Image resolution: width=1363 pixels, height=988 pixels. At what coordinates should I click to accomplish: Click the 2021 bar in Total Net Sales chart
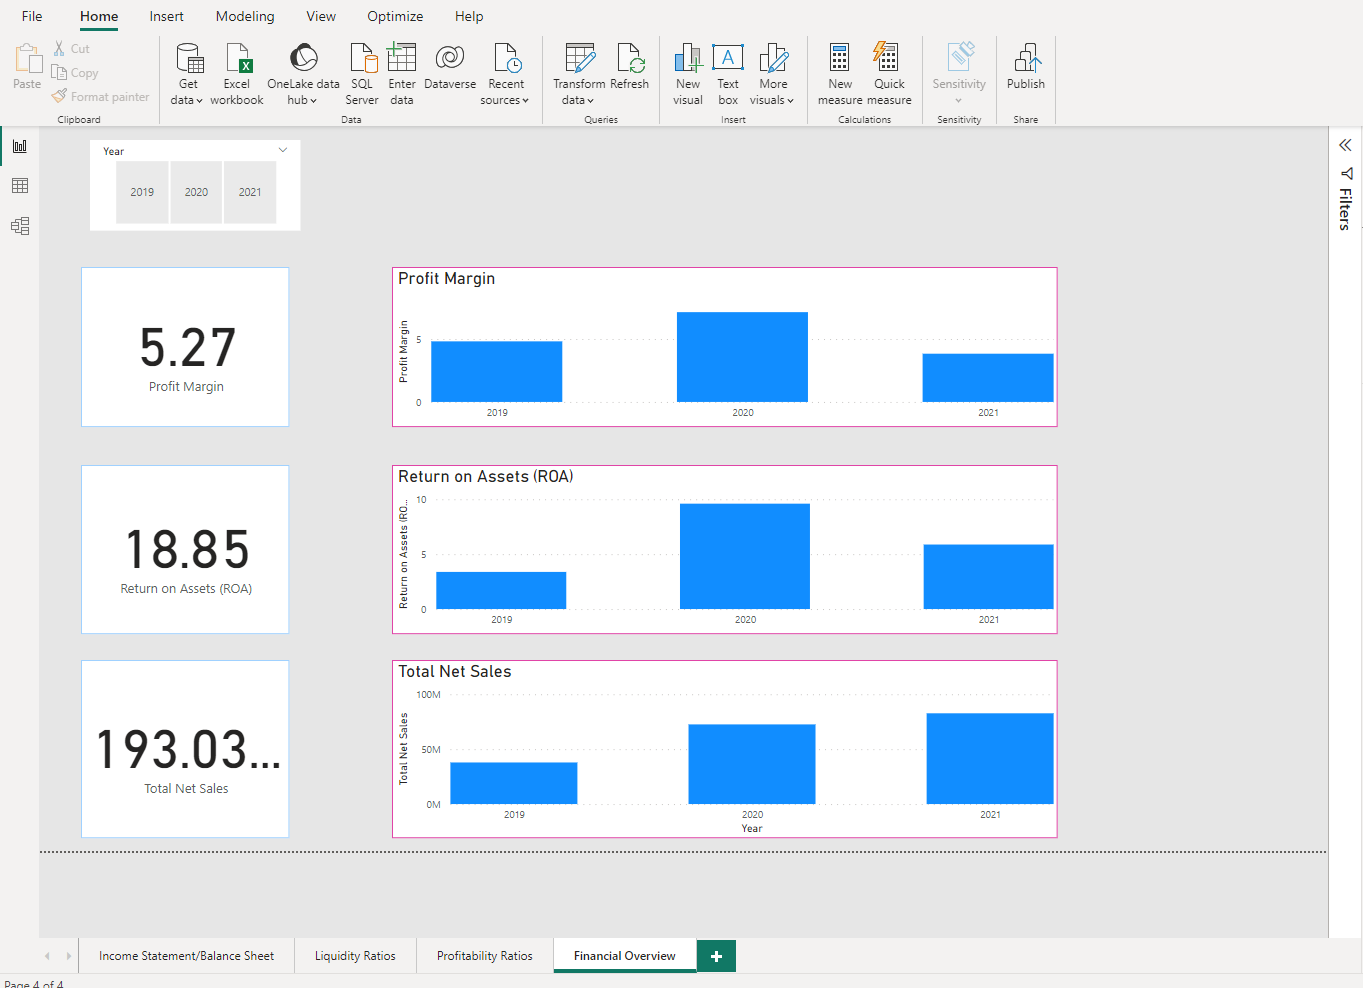click(990, 758)
